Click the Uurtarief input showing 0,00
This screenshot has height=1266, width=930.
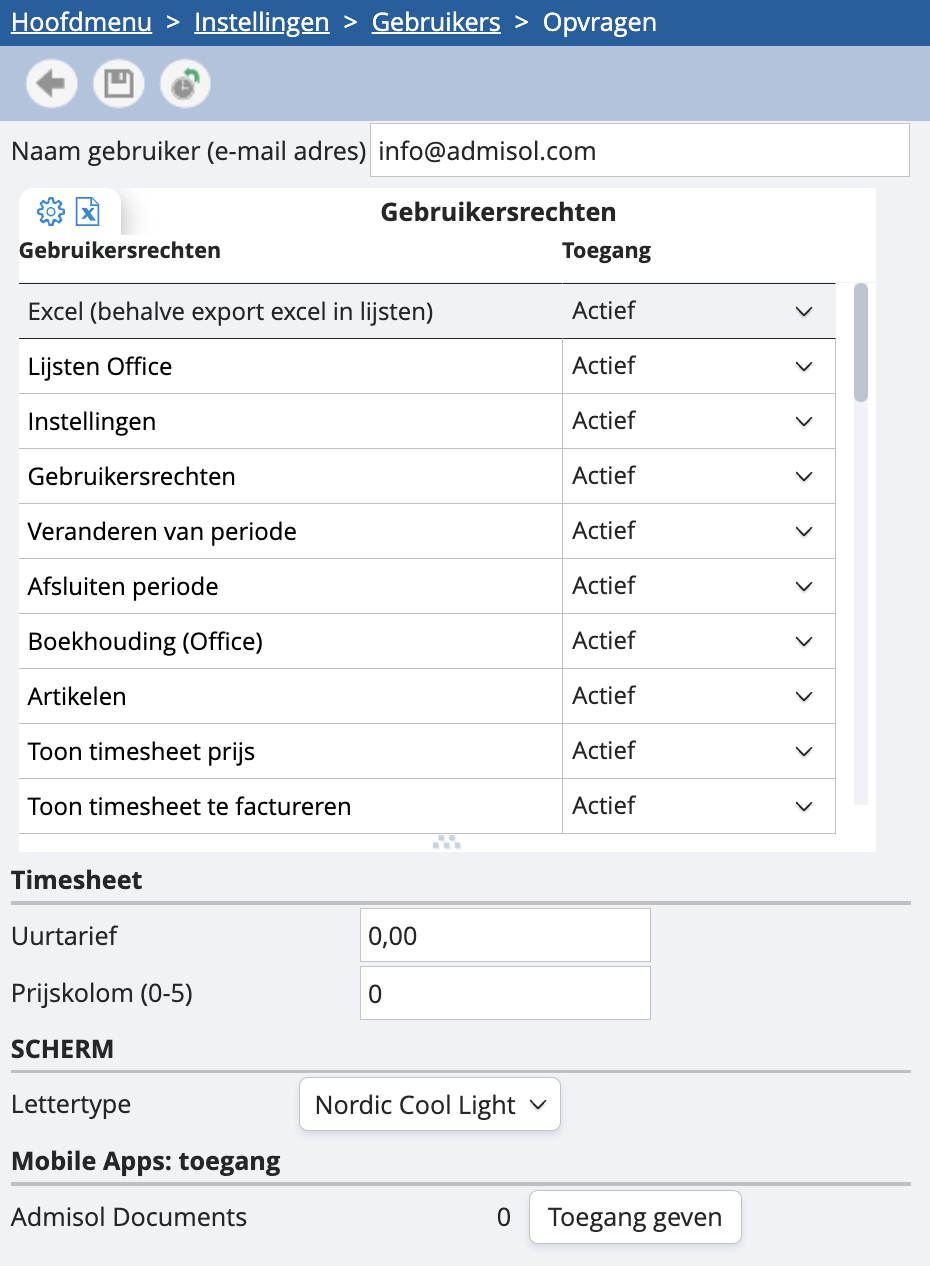click(504, 934)
